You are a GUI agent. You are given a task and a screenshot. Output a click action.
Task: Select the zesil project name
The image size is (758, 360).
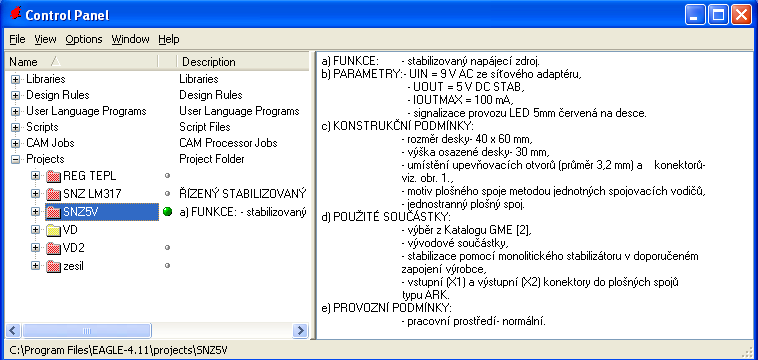tap(73, 265)
